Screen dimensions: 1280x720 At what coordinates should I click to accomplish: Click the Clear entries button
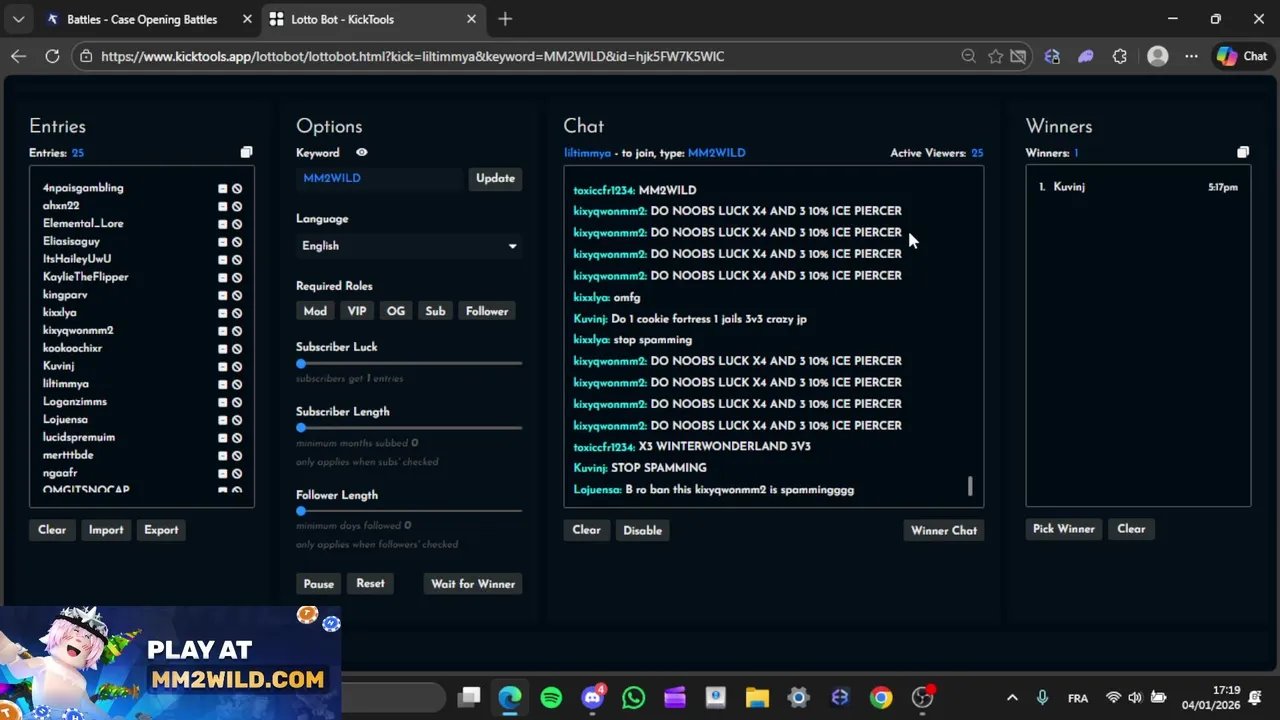point(52,530)
